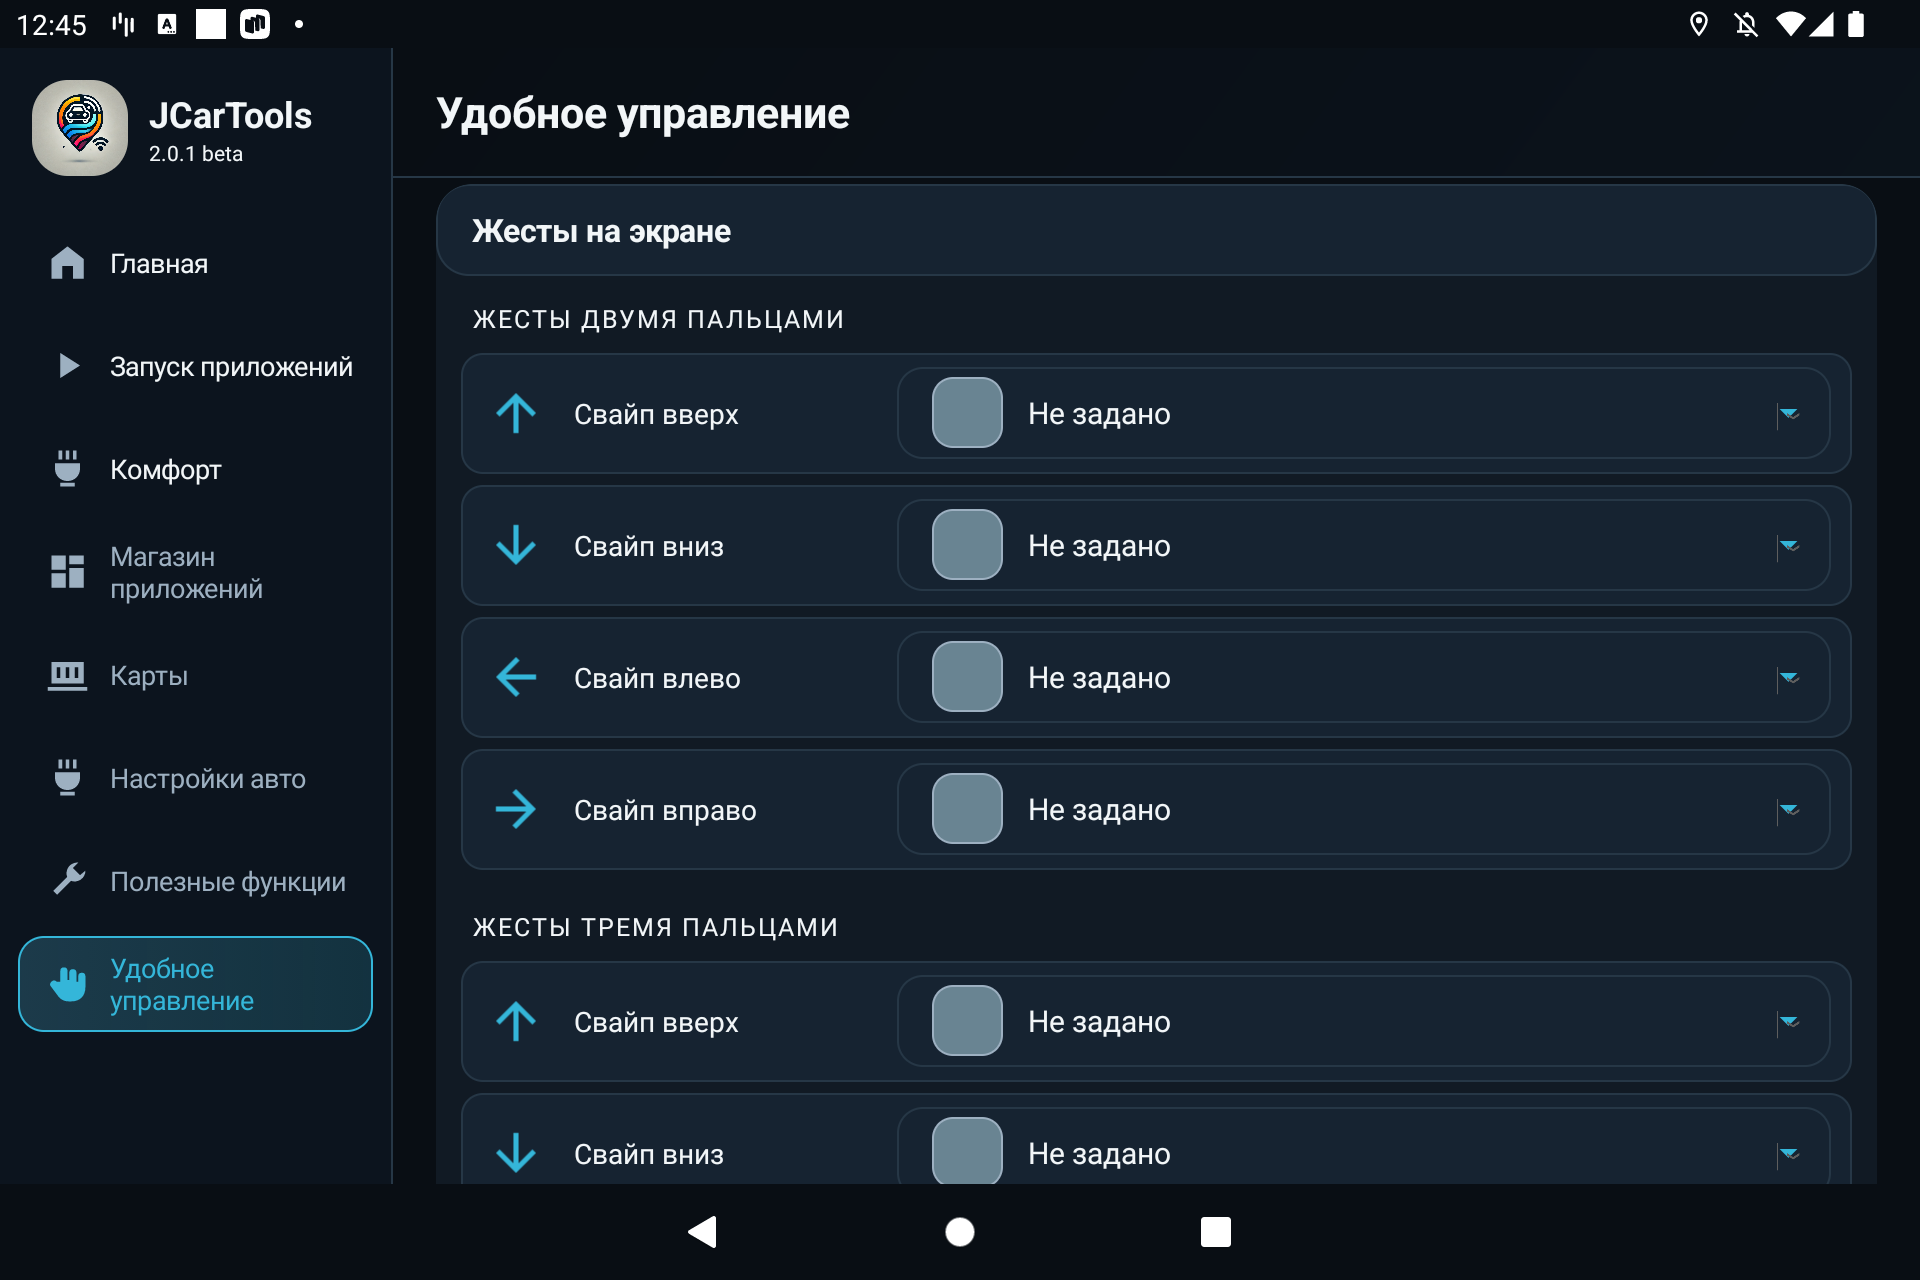Click app placeholder square in two-finger Свайп вверх
1920x1280 pixels.
[x=967, y=413]
